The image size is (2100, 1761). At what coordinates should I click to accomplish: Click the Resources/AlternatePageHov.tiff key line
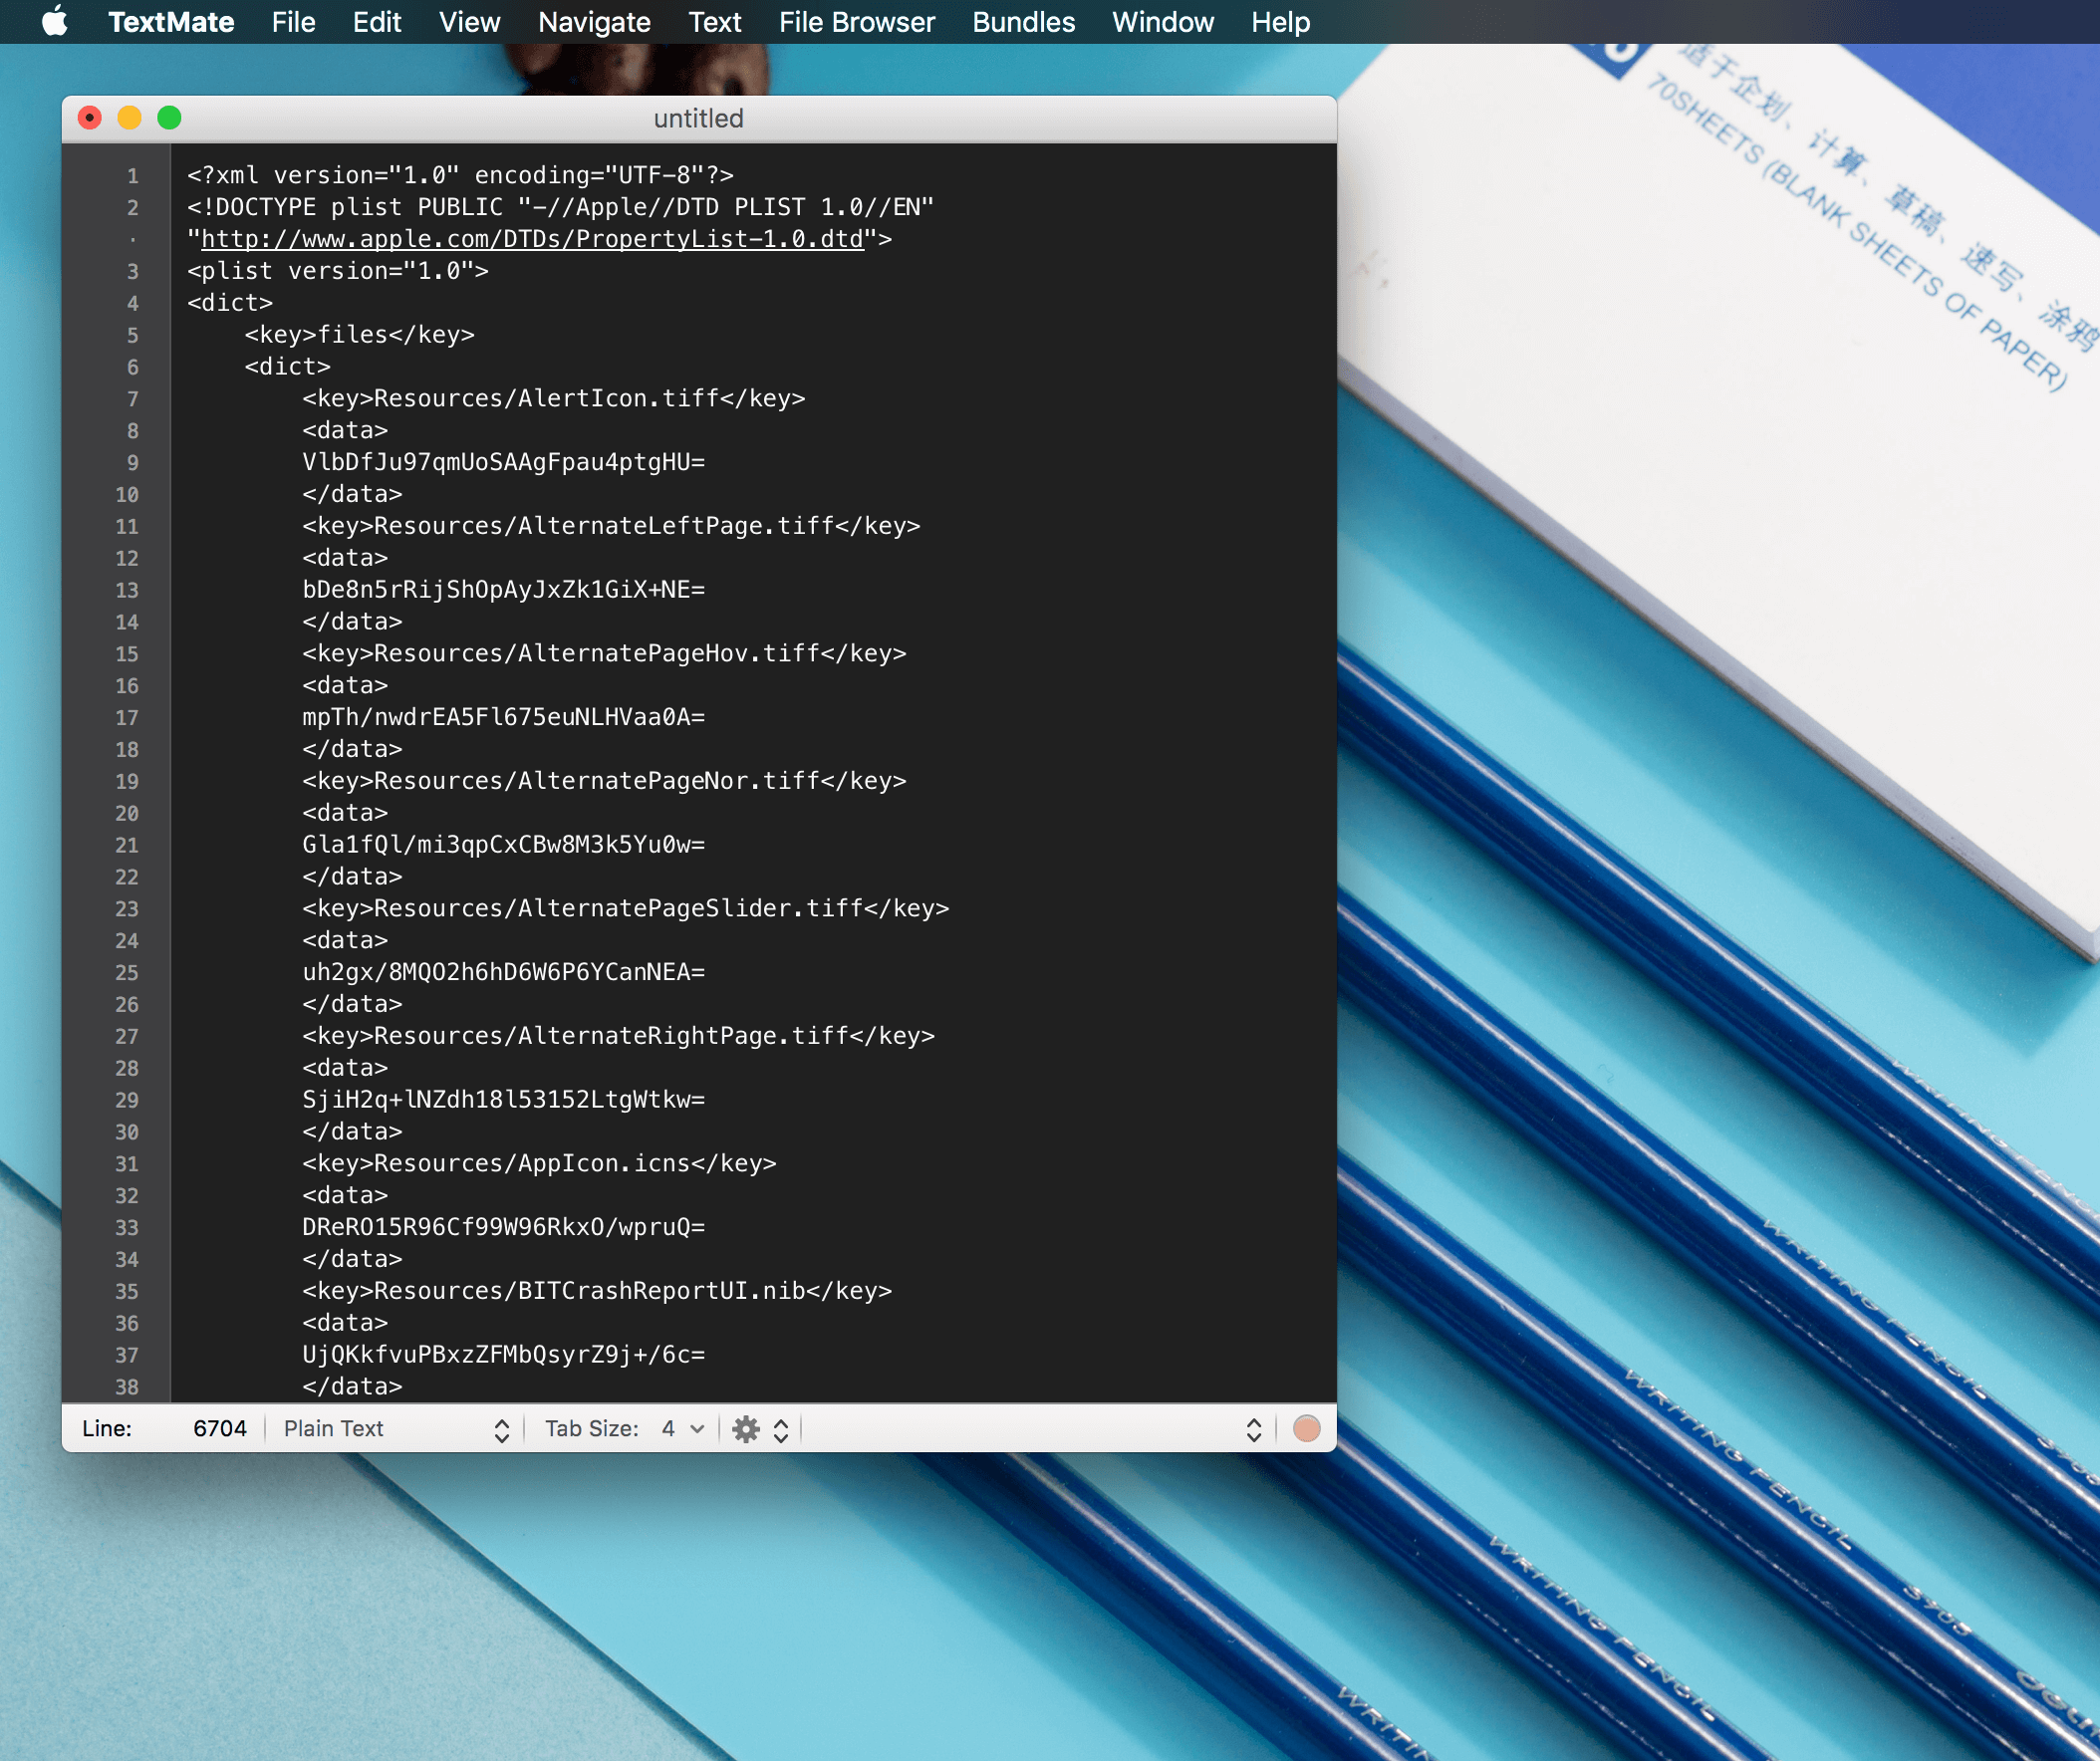click(x=604, y=653)
